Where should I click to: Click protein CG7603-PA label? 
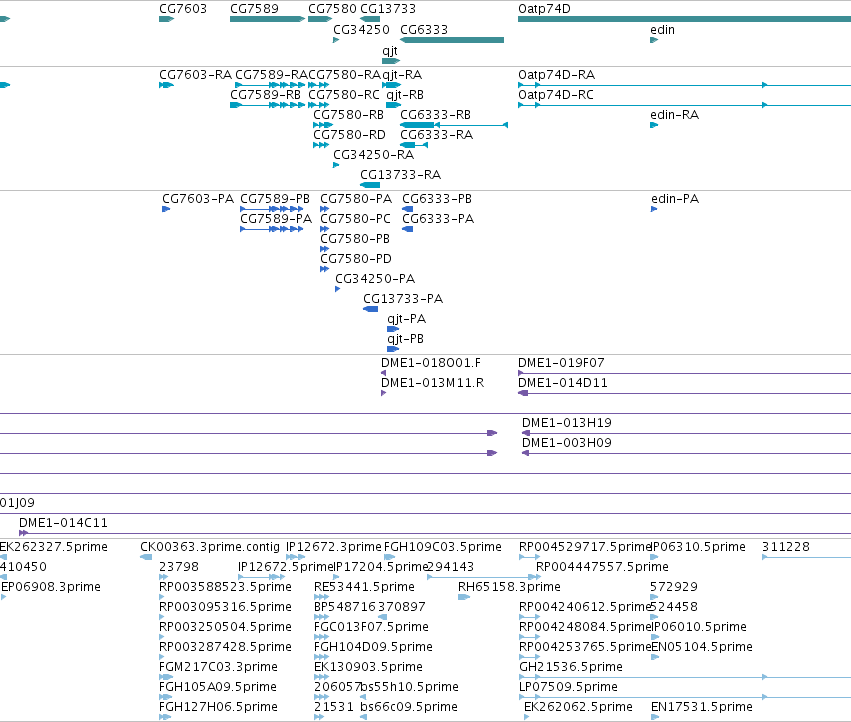198,199
